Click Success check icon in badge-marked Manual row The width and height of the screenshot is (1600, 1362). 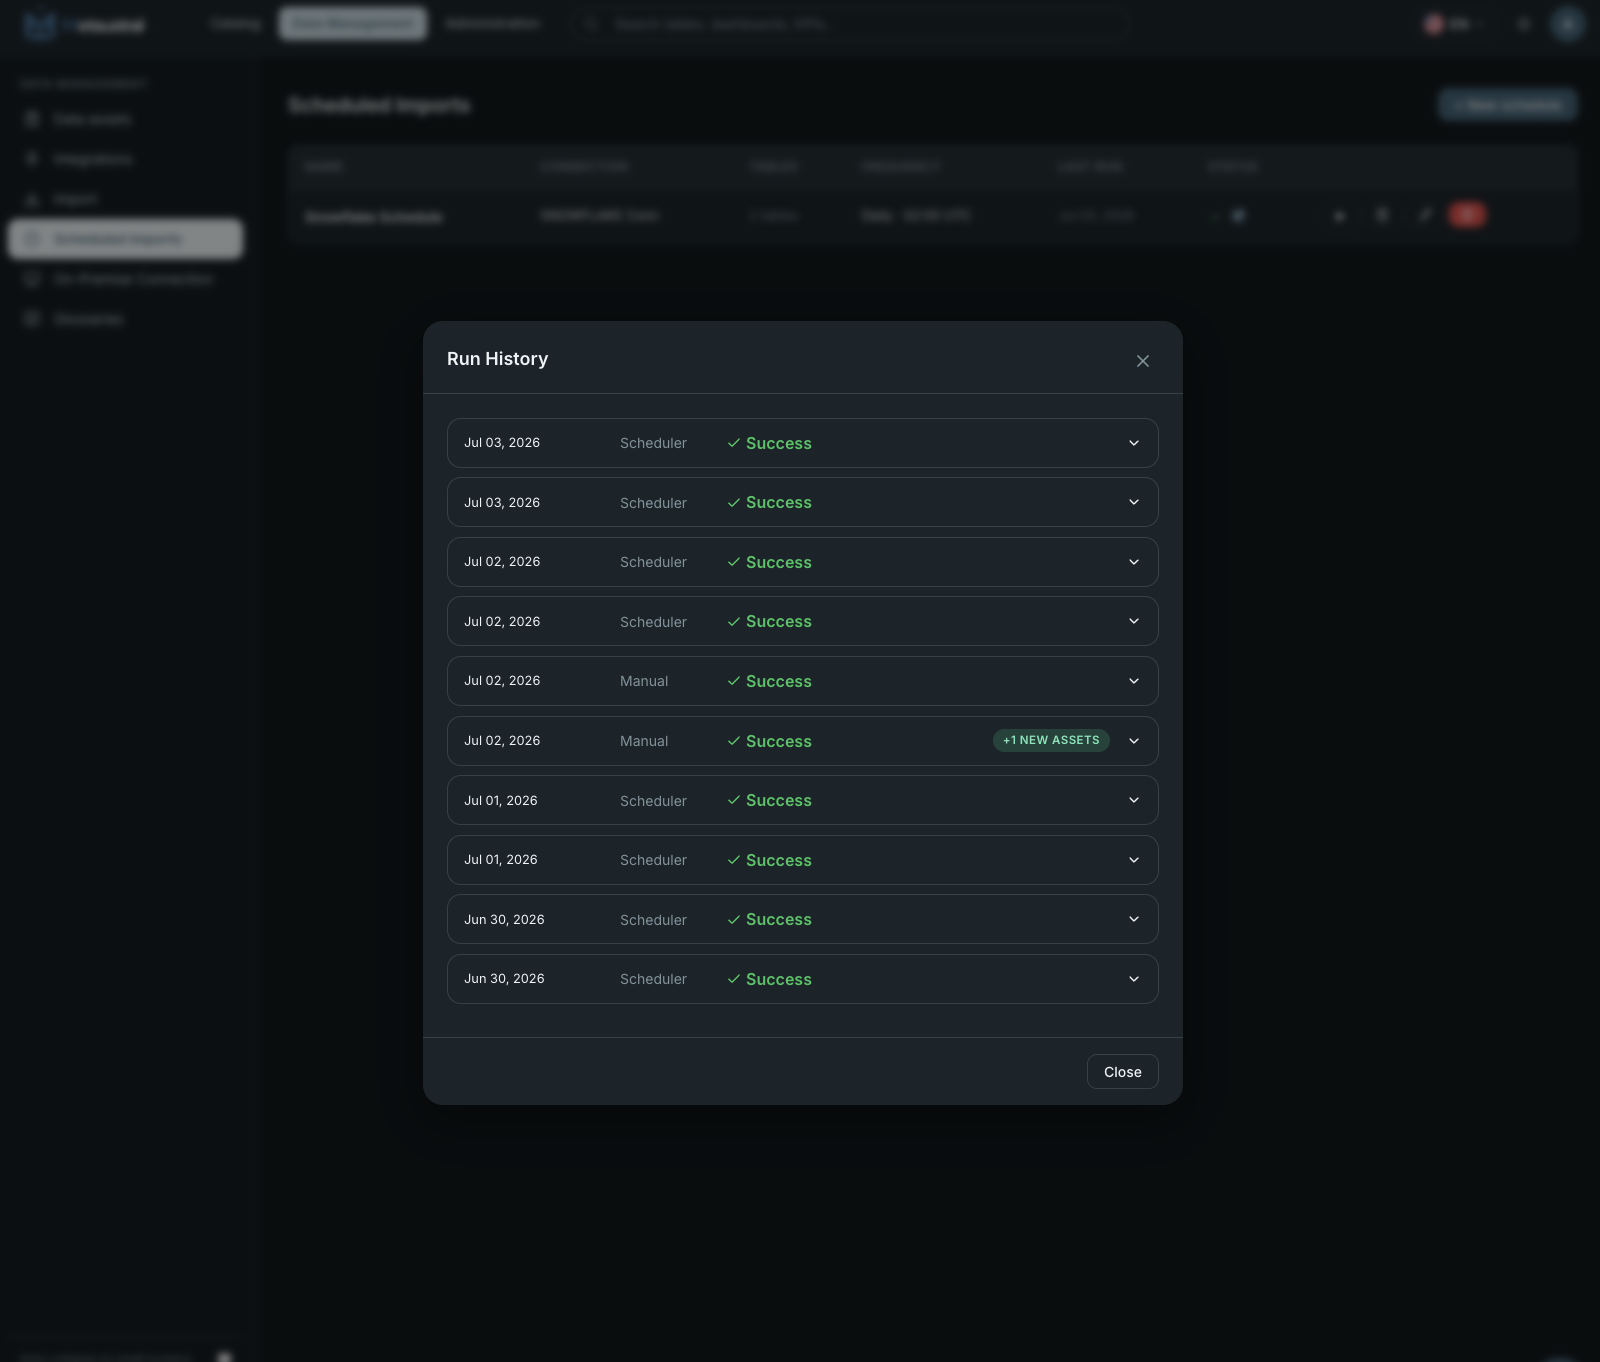734,741
